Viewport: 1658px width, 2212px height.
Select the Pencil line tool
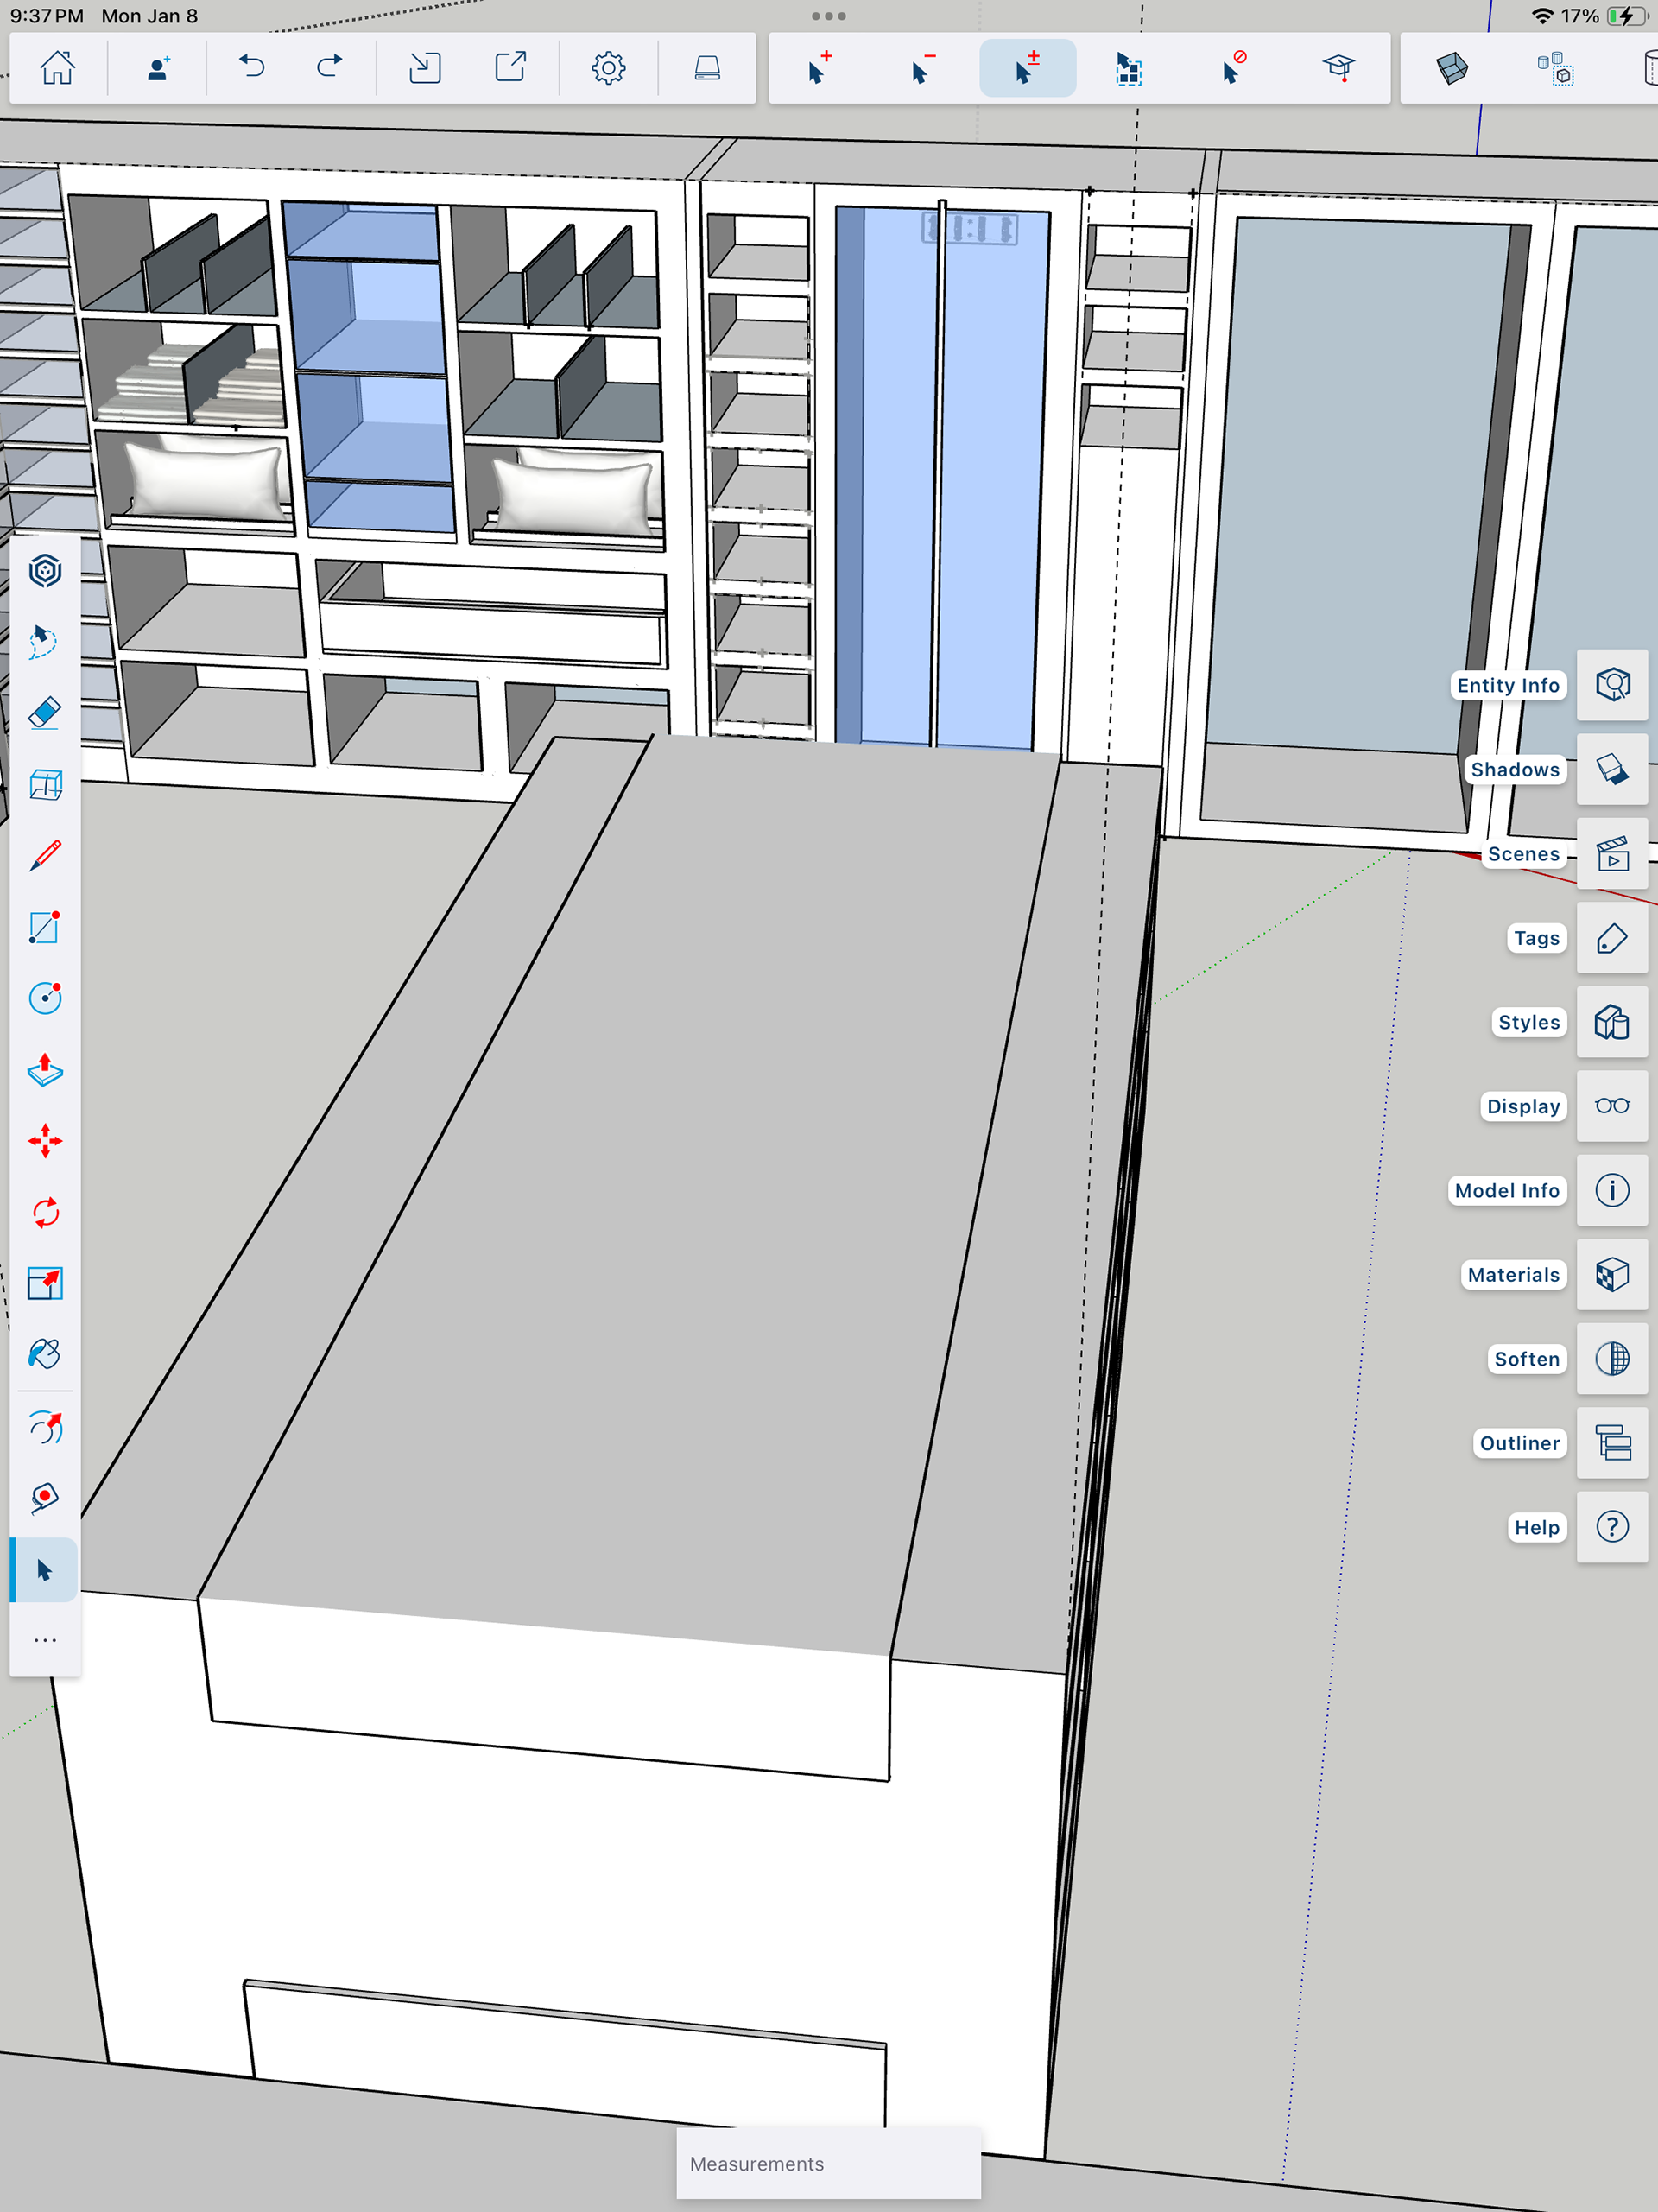pyautogui.click(x=45, y=856)
